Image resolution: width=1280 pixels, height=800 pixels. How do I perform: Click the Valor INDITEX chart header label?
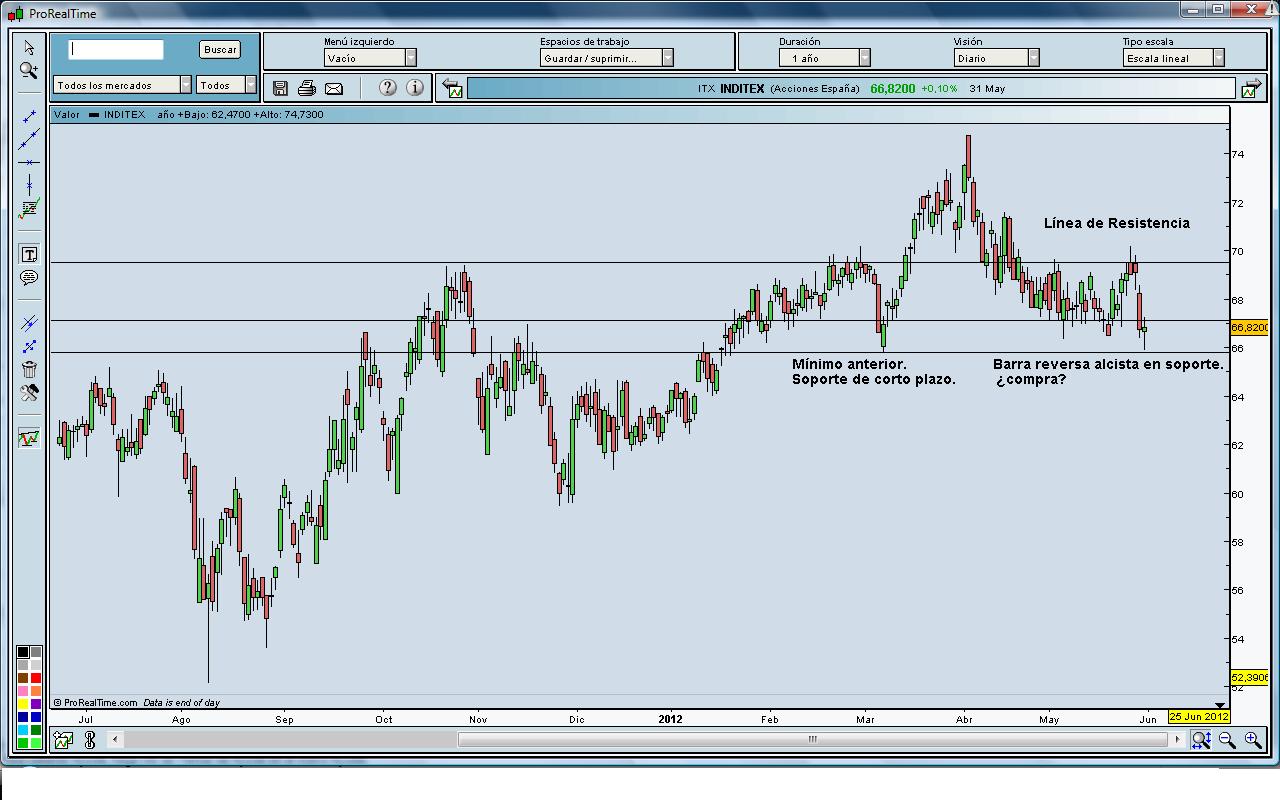(100, 114)
